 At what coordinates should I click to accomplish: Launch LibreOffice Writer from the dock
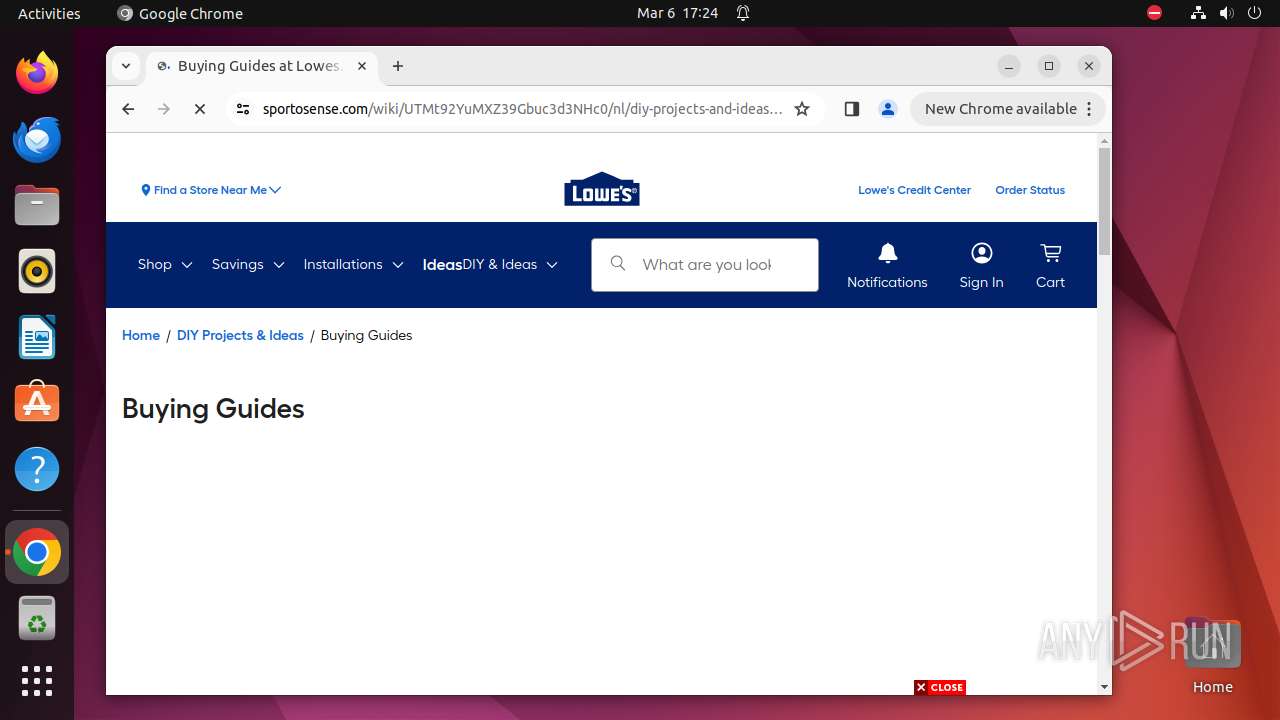click(x=37, y=337)
